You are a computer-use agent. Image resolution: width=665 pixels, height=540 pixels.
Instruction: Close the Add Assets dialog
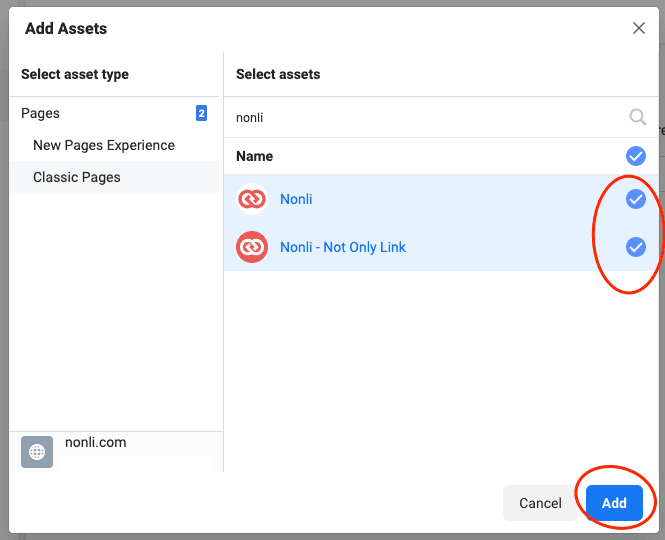tap(638, 28)
